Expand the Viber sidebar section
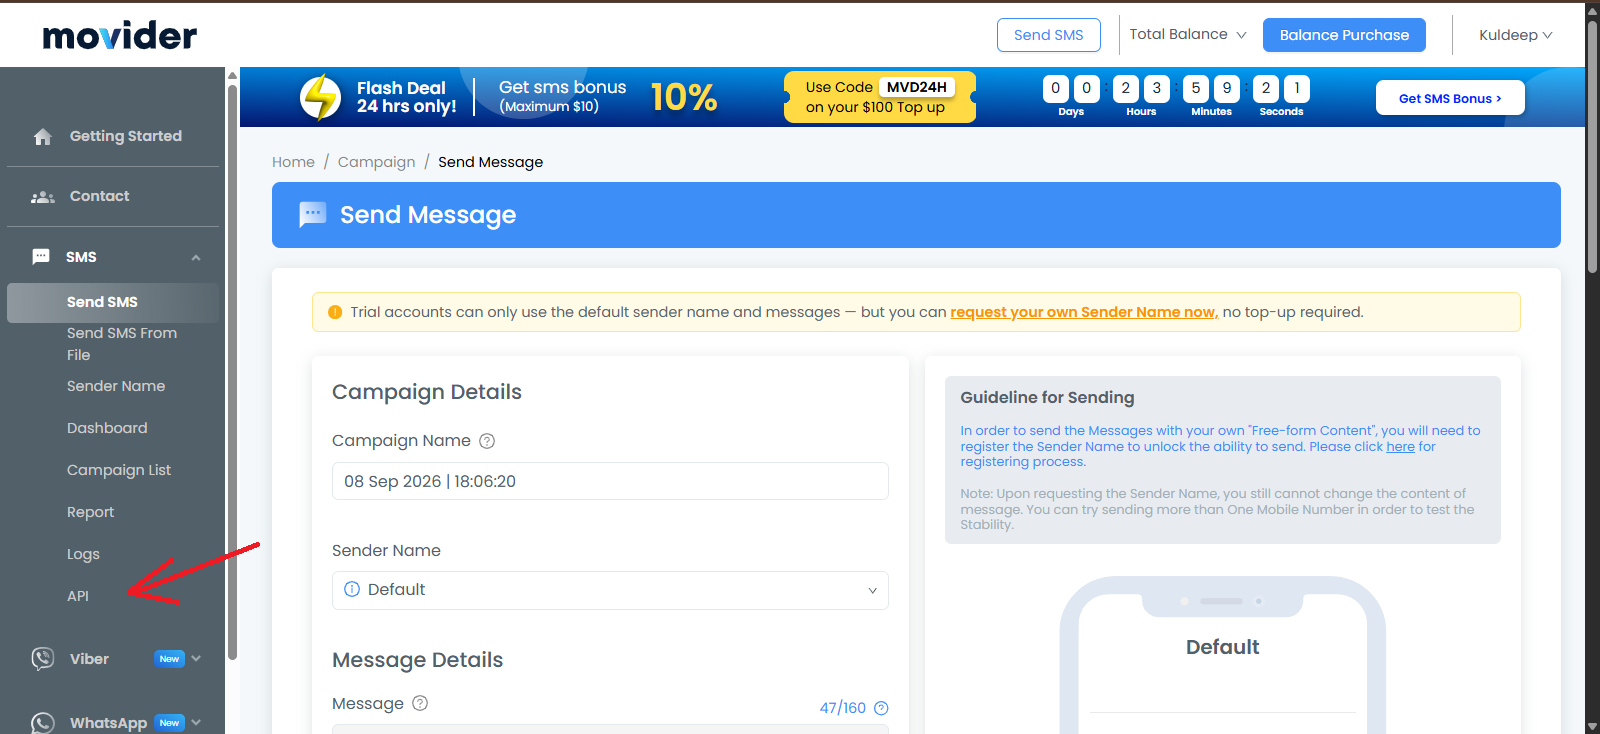Image resolution: width=1600 pixels, height=734 pixels. coord(196,658)
